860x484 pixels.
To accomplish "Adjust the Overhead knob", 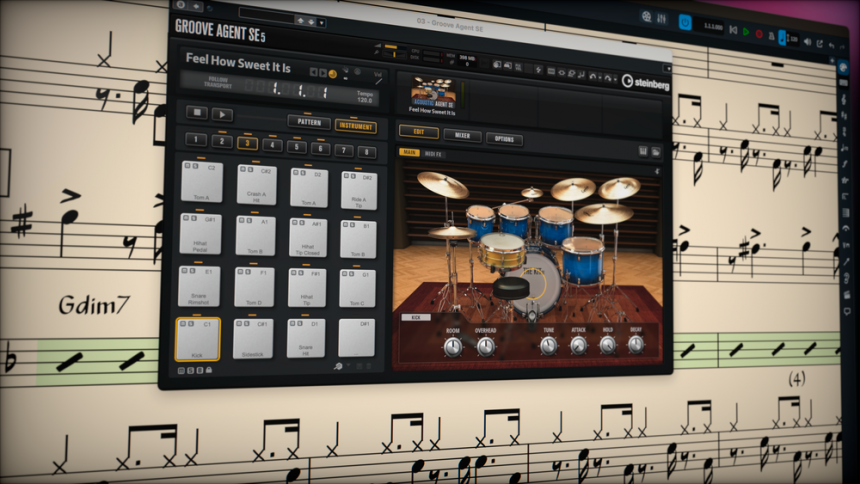I will click(485, 346).
